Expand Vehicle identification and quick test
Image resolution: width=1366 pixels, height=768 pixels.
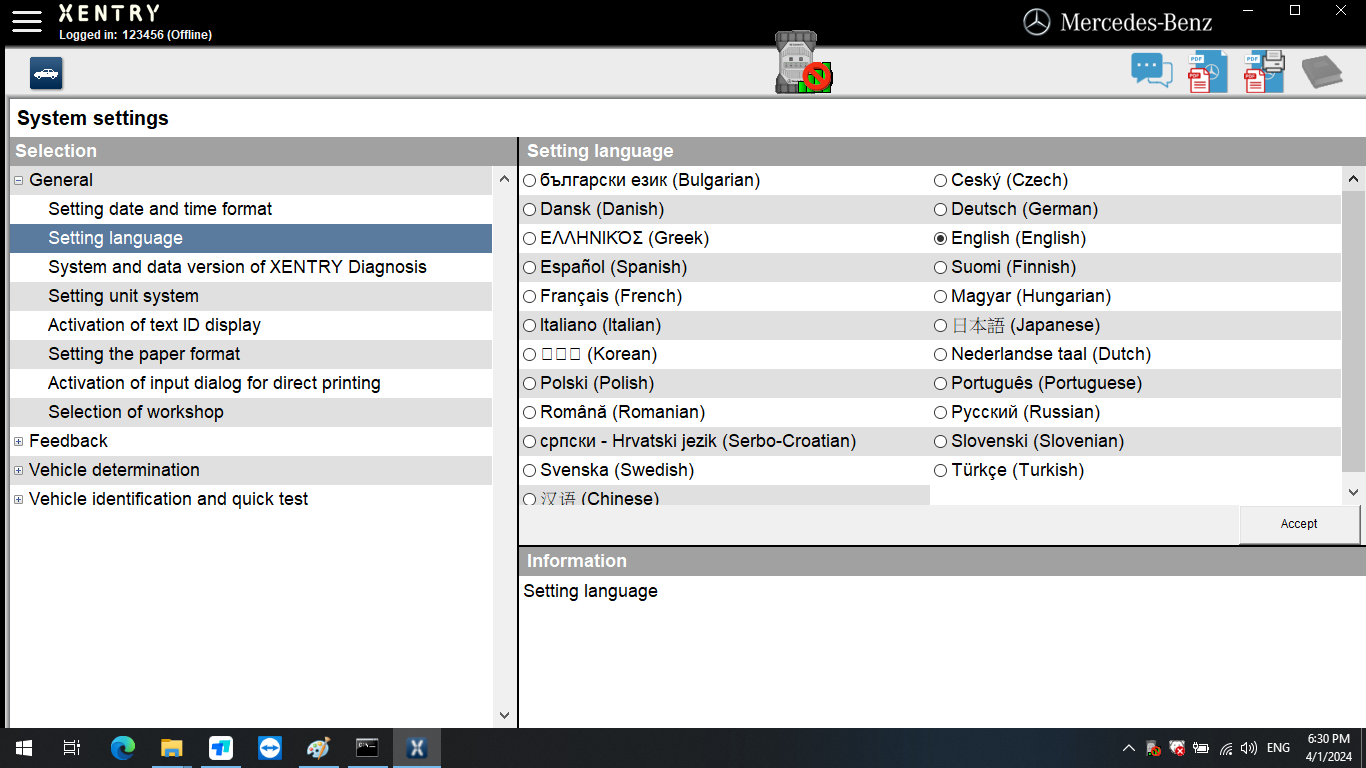pyautogui.click(x=19, y=500)
